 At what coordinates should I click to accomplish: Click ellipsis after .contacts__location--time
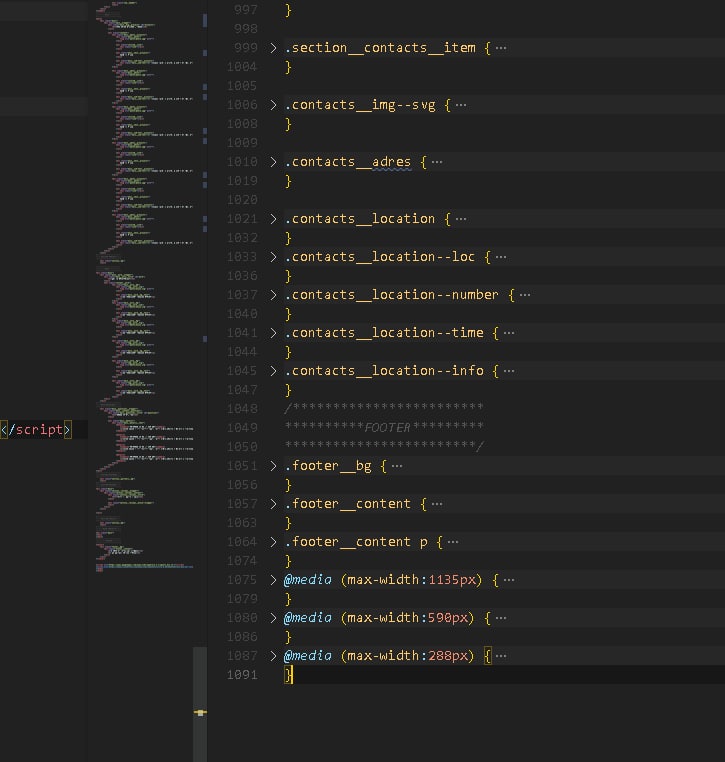509,333
